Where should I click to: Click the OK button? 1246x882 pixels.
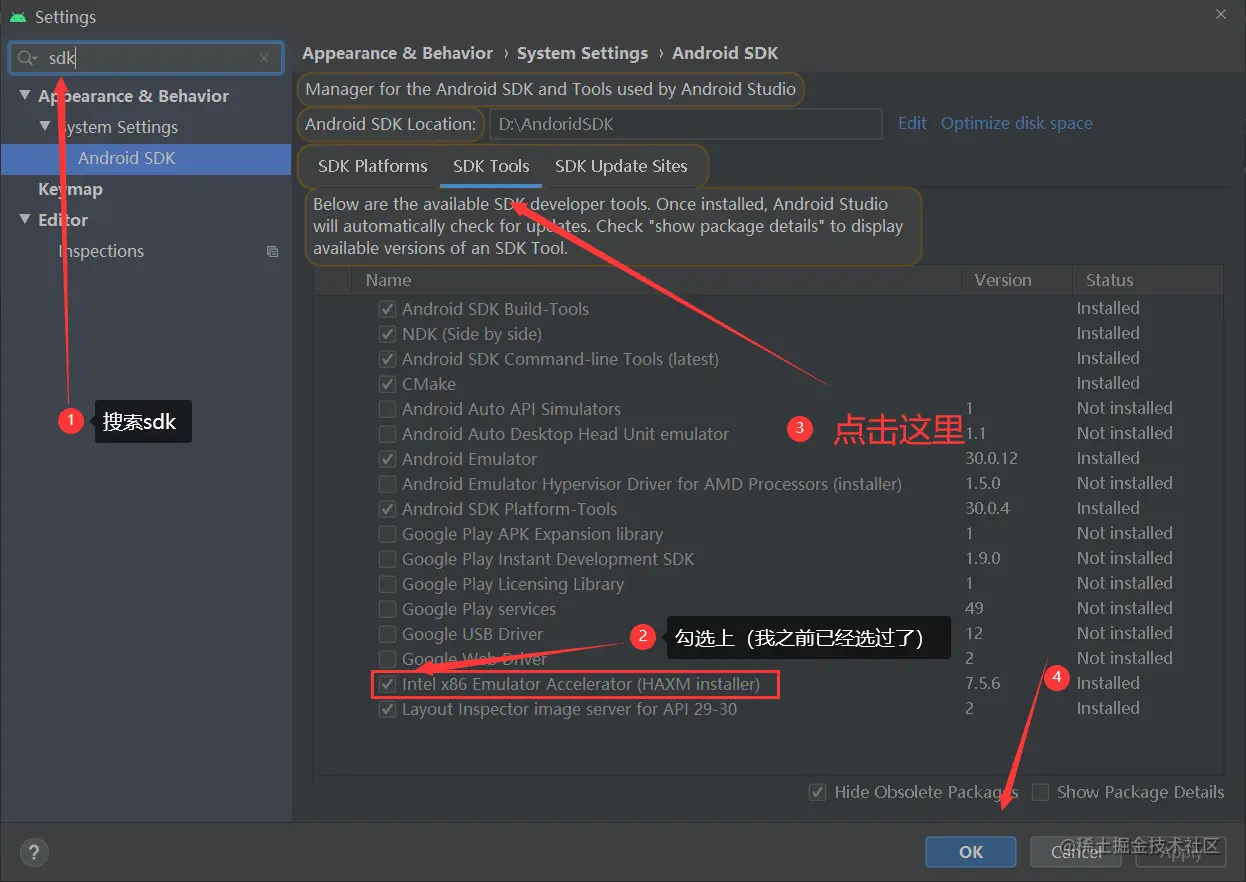pyautogui.click(x=971, y=852)
